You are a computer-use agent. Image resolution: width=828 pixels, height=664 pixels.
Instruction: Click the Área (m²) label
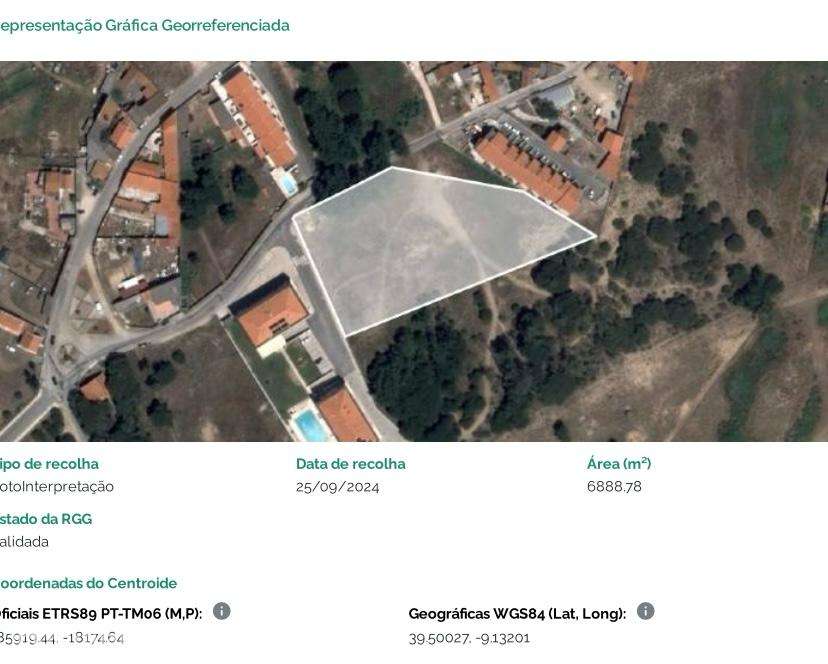point(619,464)
